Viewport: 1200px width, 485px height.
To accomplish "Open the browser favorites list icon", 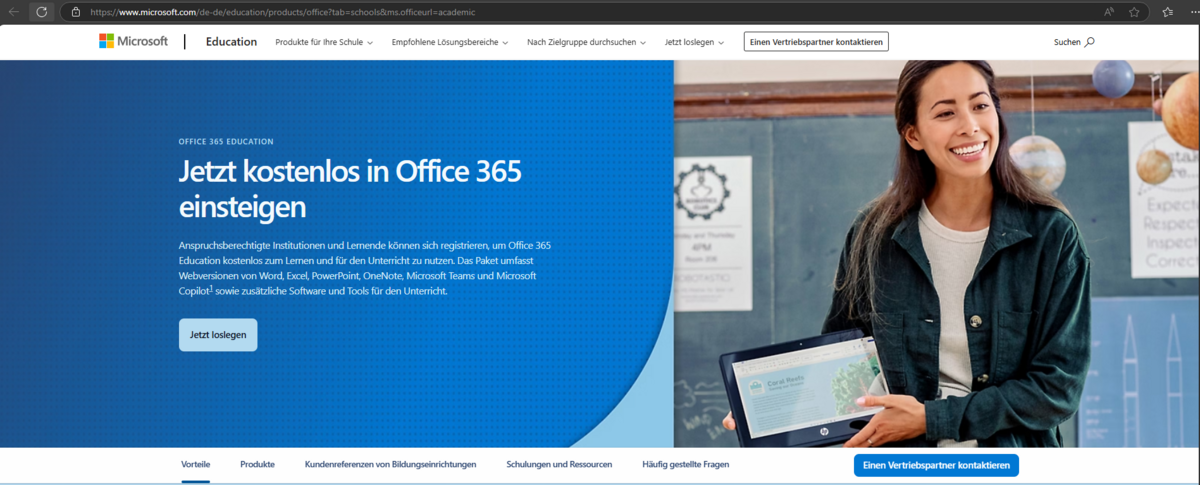I will 1168,12.
